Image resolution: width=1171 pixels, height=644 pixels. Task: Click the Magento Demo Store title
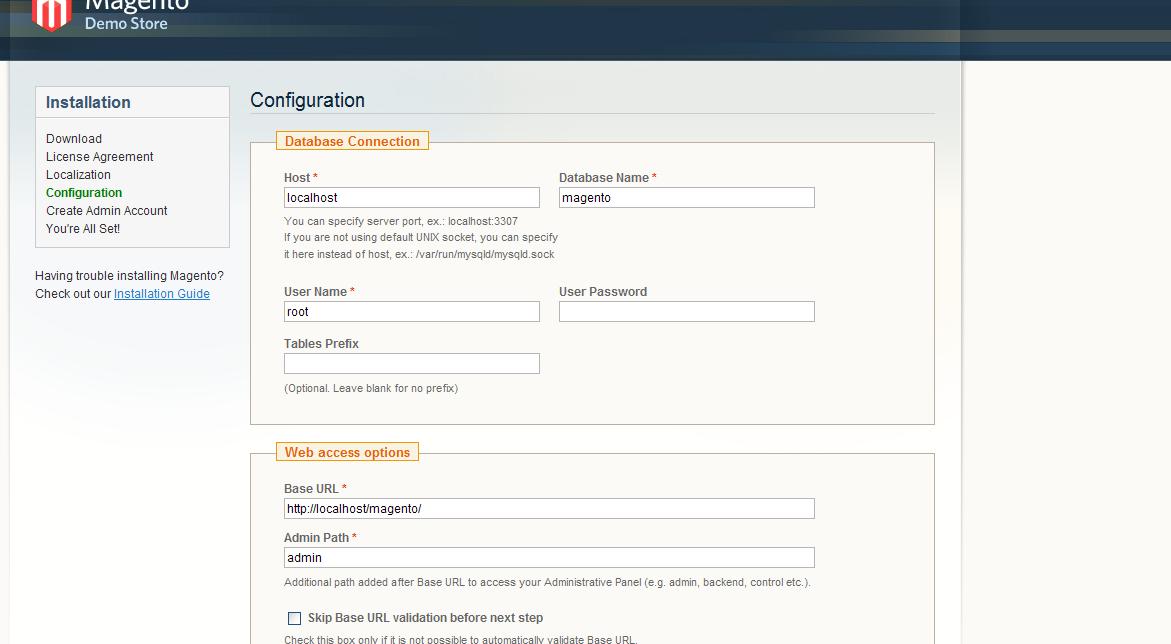click(x=135, y=14)
